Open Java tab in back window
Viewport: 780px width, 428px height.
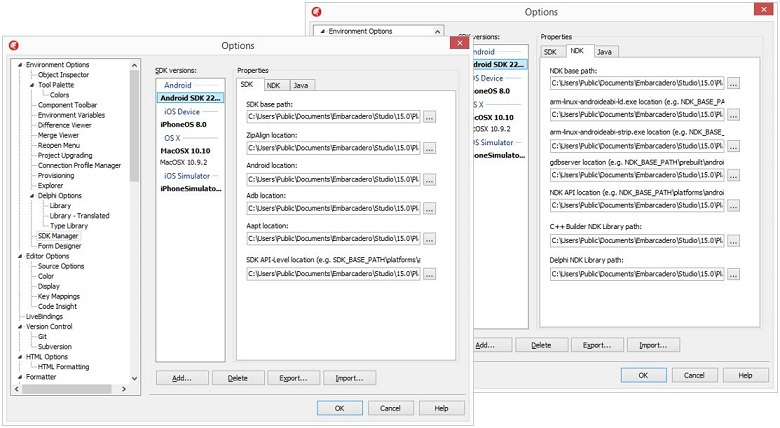tap(604, 52)
